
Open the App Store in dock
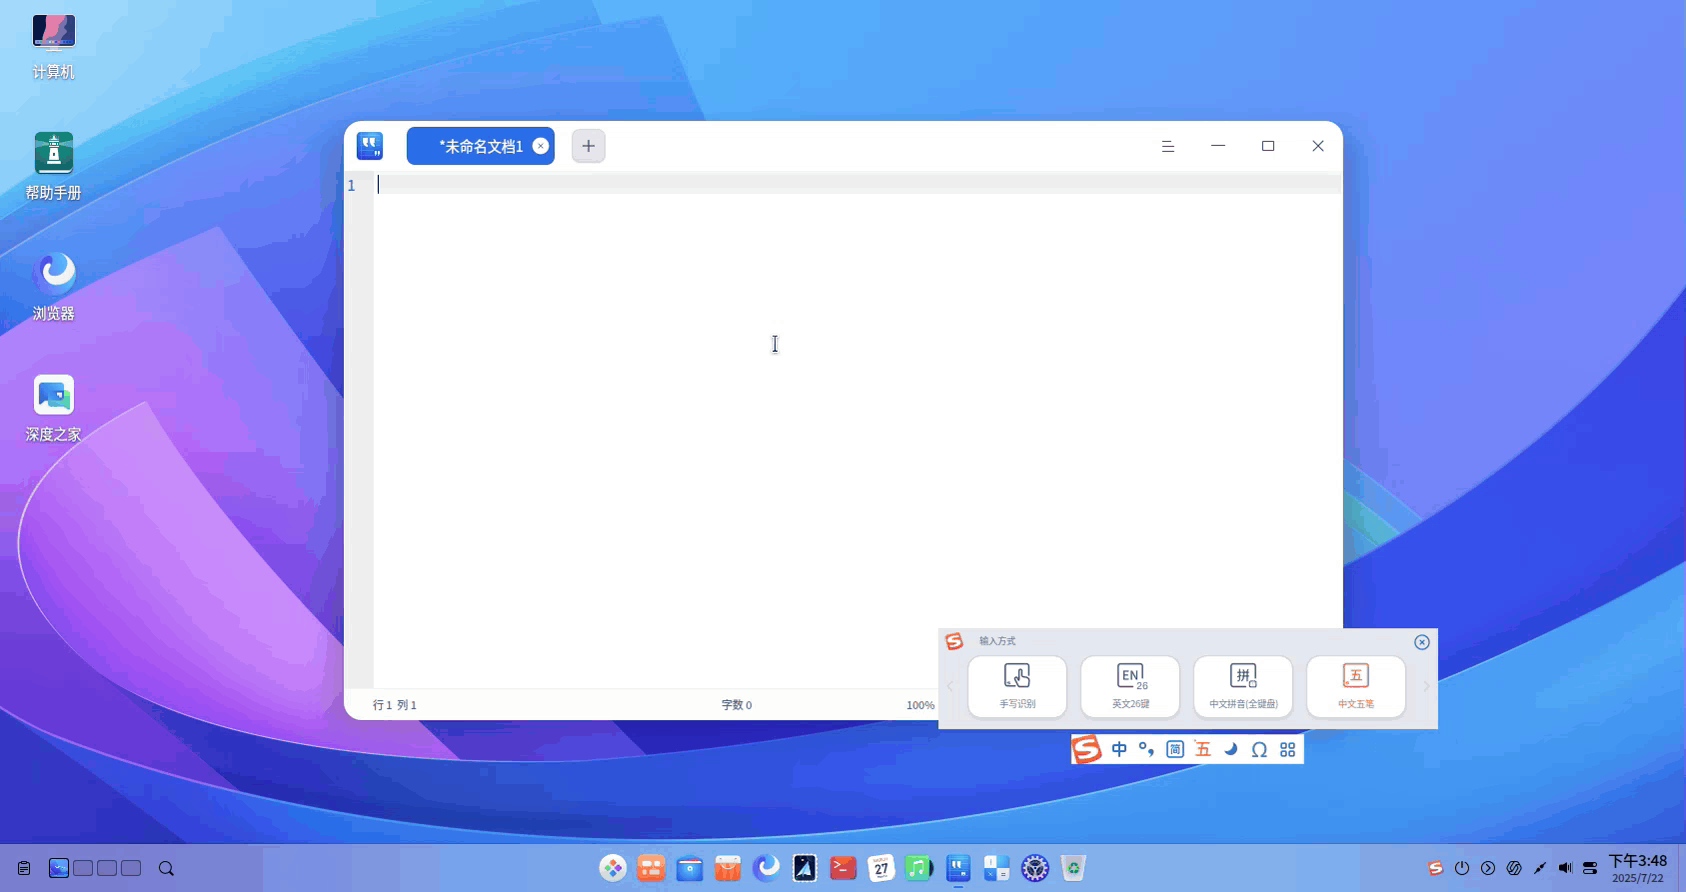pos(728,868)
